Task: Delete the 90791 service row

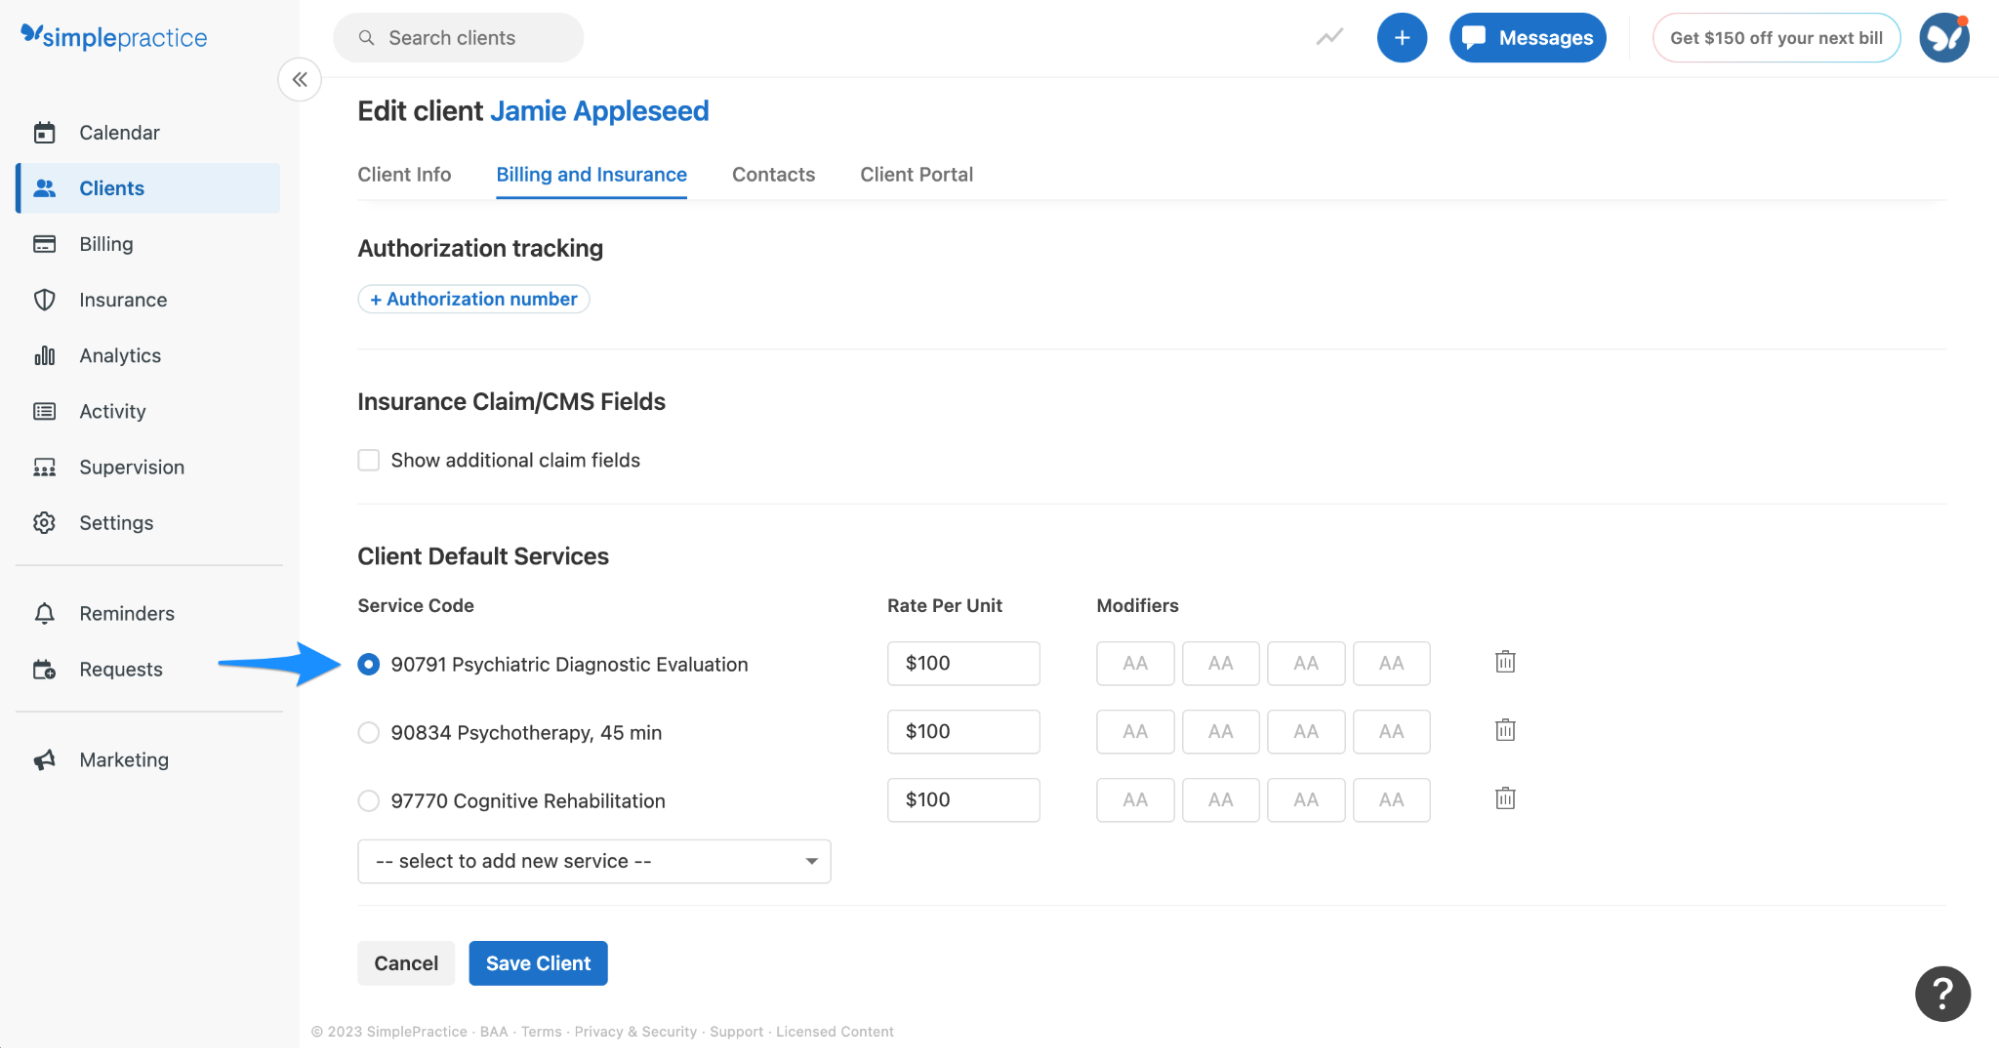Action: click(1505, 662)
